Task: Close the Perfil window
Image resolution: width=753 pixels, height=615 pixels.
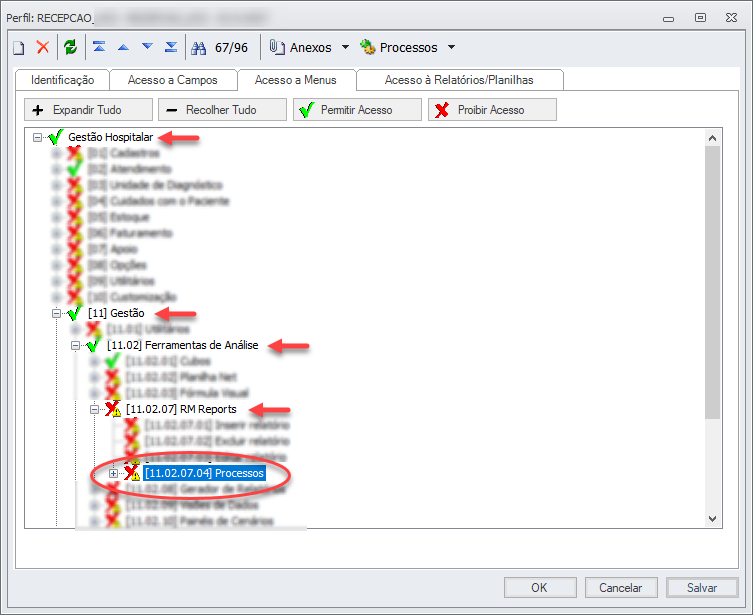Action: click(731, 18)
